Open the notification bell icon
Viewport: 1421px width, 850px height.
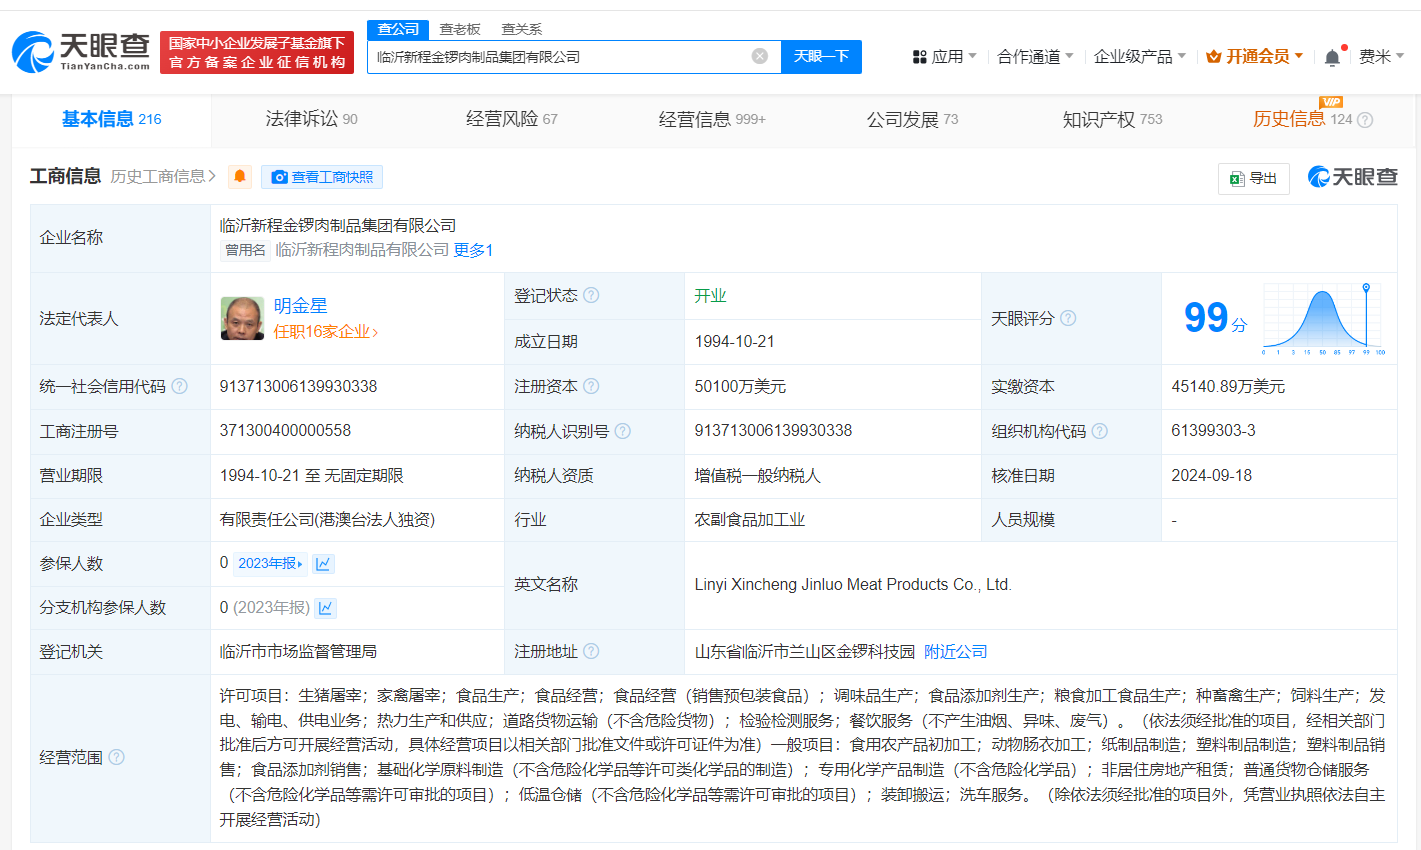click(x=1331, y=57)
